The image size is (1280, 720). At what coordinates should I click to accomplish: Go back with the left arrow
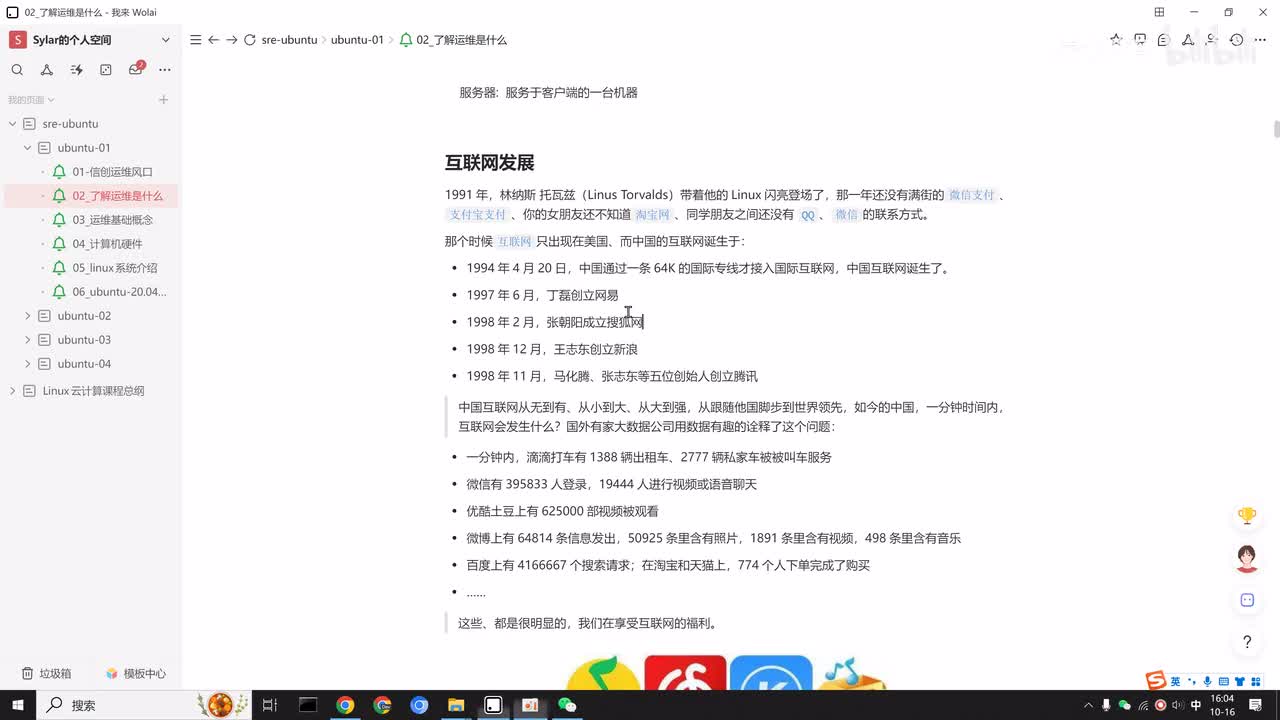213,40
